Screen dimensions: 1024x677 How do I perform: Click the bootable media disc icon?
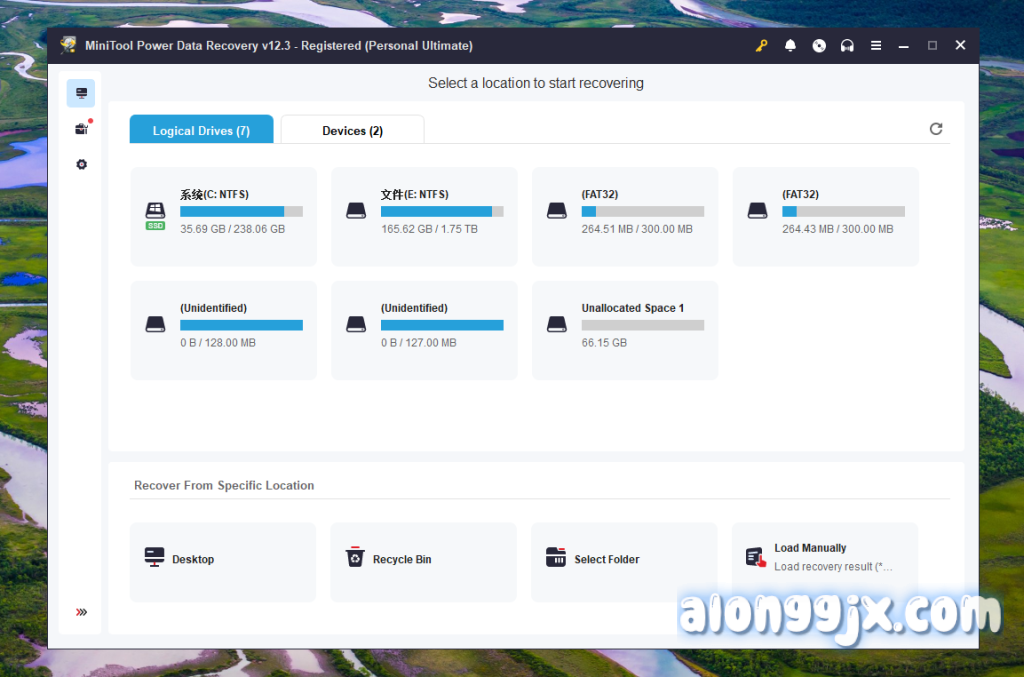[819, 46]
